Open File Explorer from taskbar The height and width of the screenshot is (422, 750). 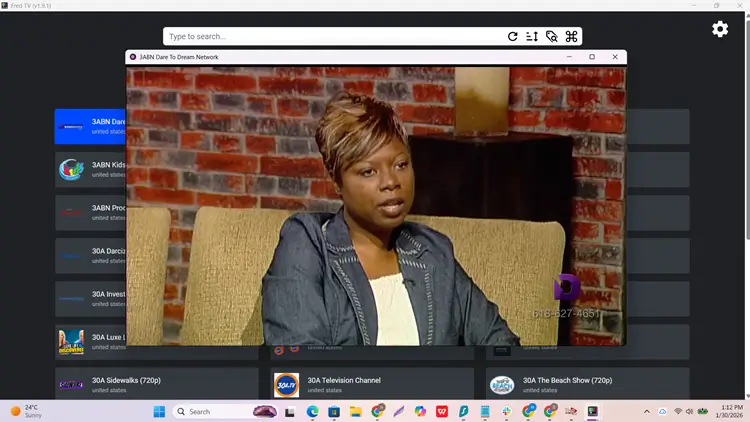click(x=355, y=411)
